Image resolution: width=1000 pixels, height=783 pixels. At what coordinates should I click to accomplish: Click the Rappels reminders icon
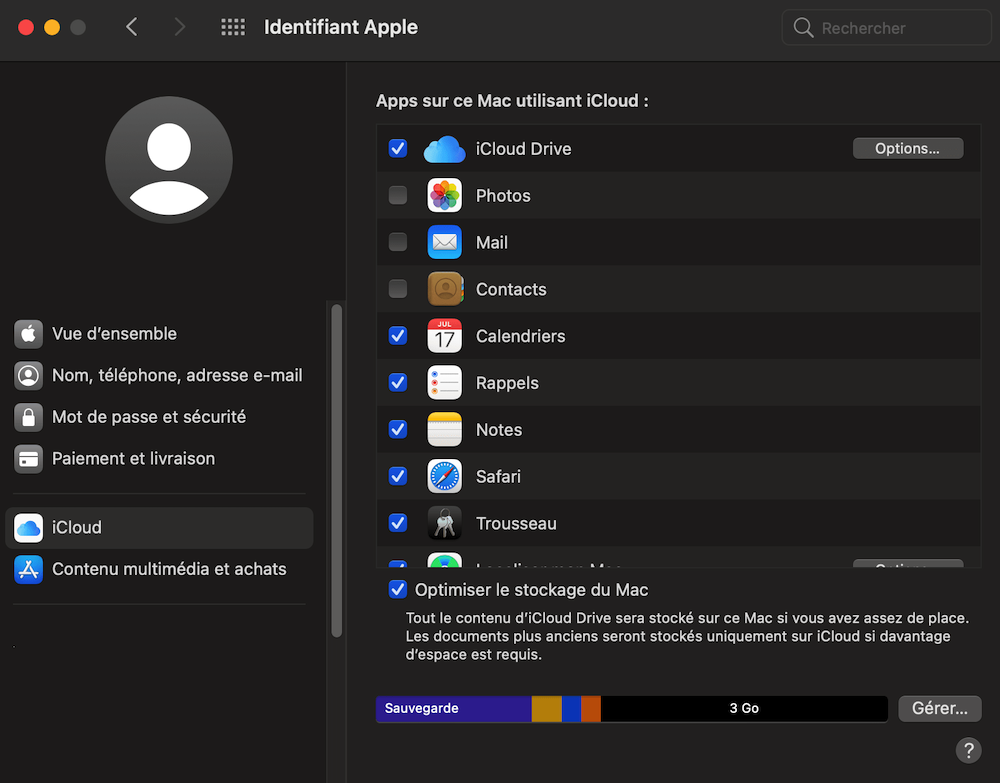tap(445, 383)
